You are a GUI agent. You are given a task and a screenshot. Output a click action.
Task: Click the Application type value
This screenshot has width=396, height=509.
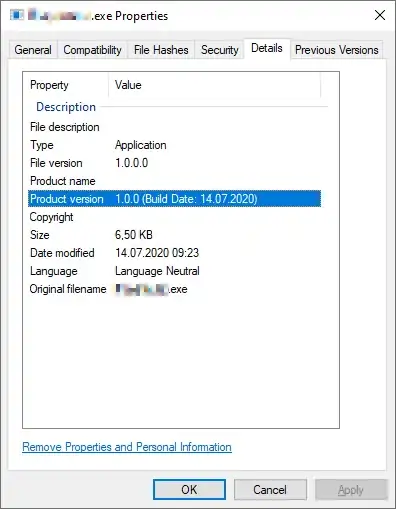[x=141, y=145]
